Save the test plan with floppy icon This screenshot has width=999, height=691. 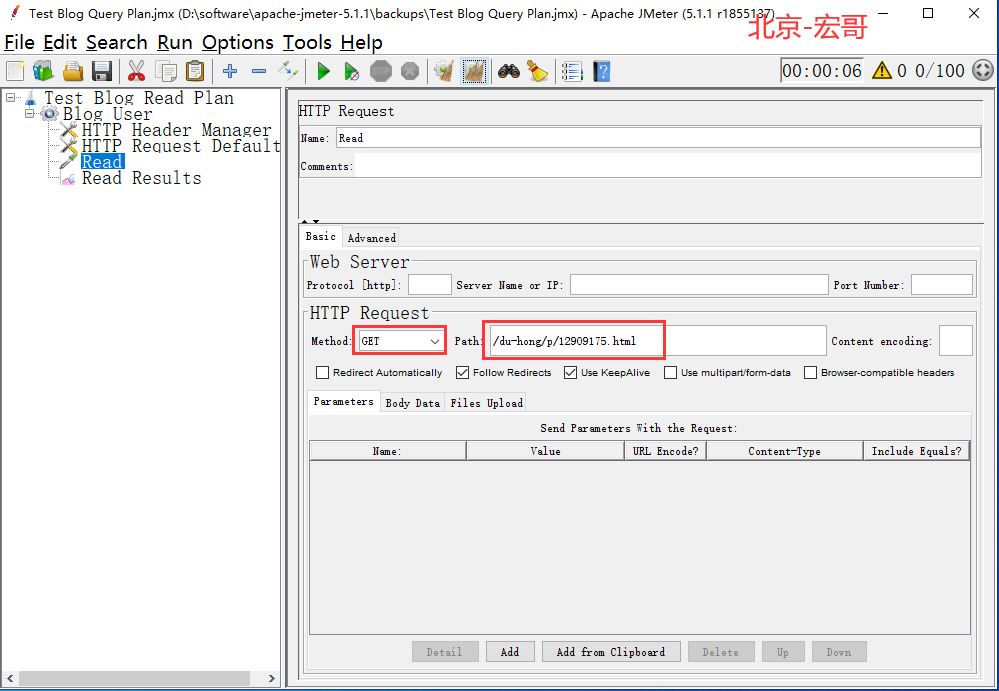point(102,71)
